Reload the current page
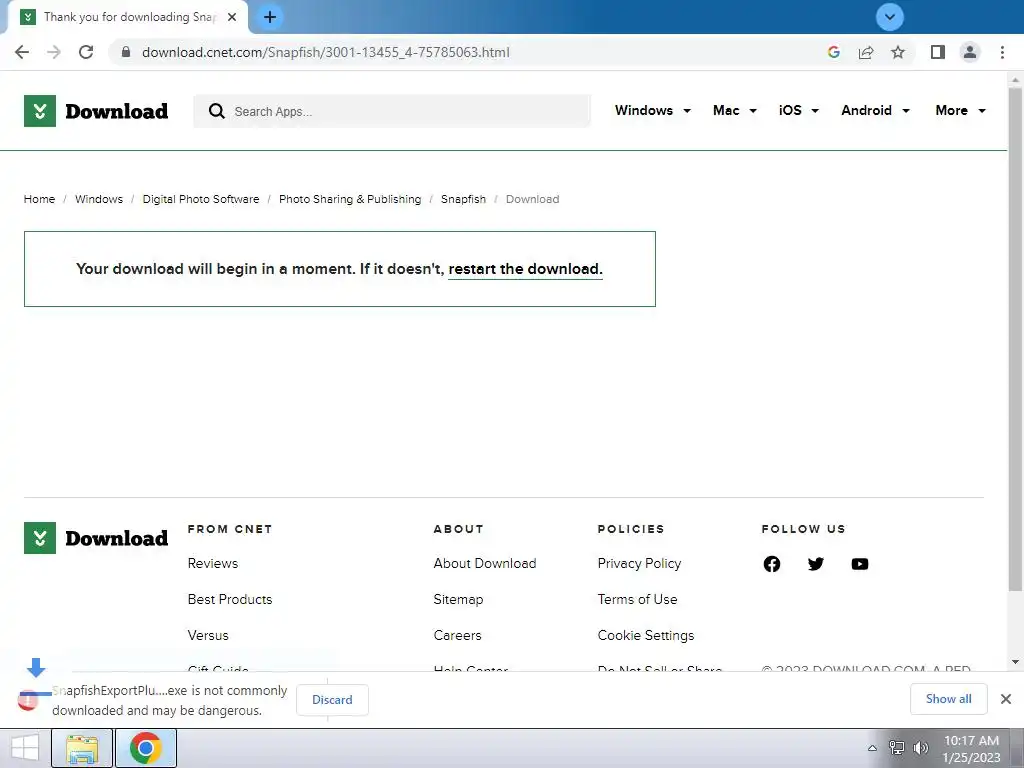 tap(86, 52)
